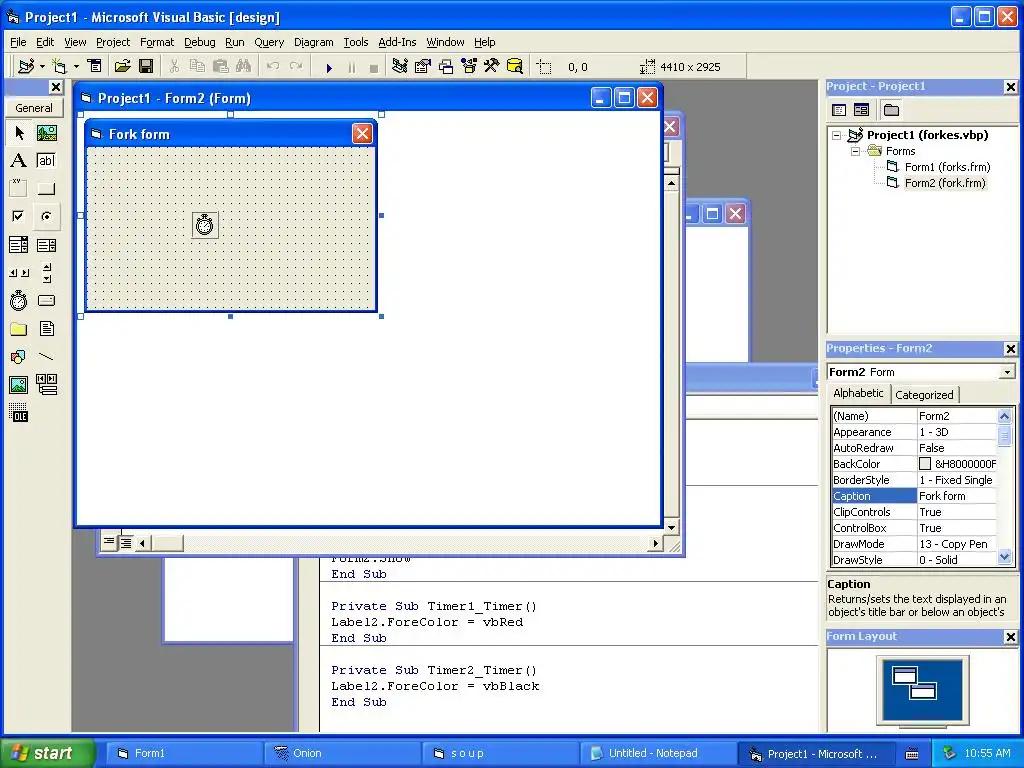Click the Find binoculars toolbar icon
The image size is (1024, 768).
click(x=244, y=67)
